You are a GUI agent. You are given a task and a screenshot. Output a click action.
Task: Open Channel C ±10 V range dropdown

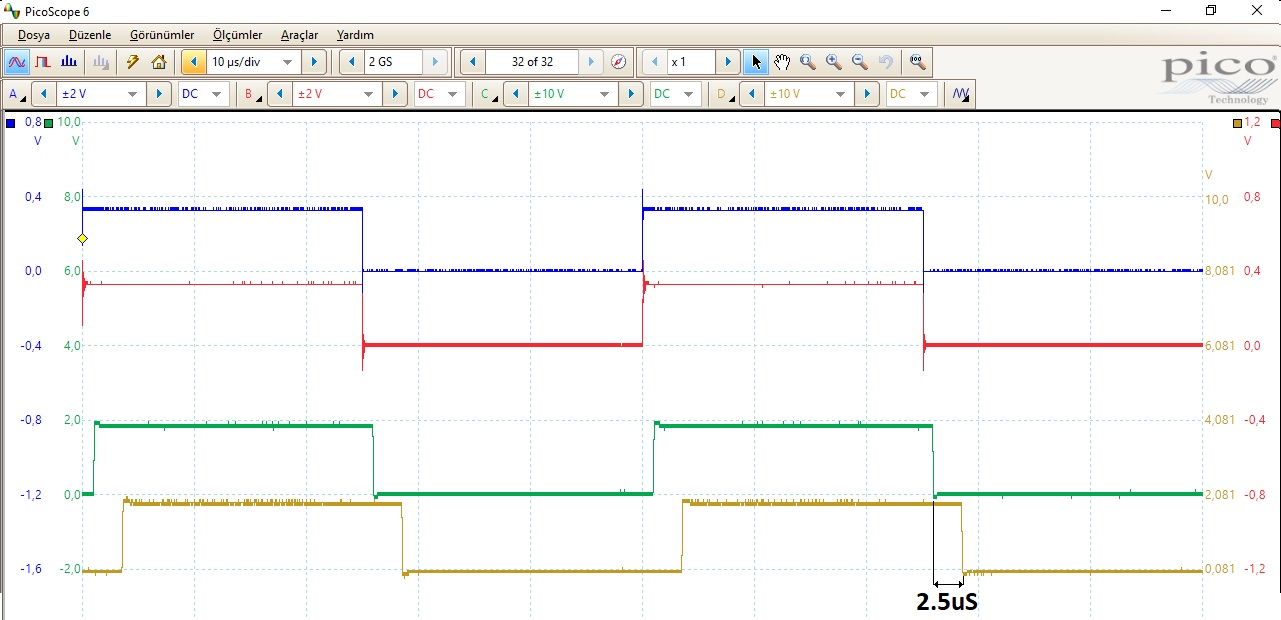click(604, 94)
